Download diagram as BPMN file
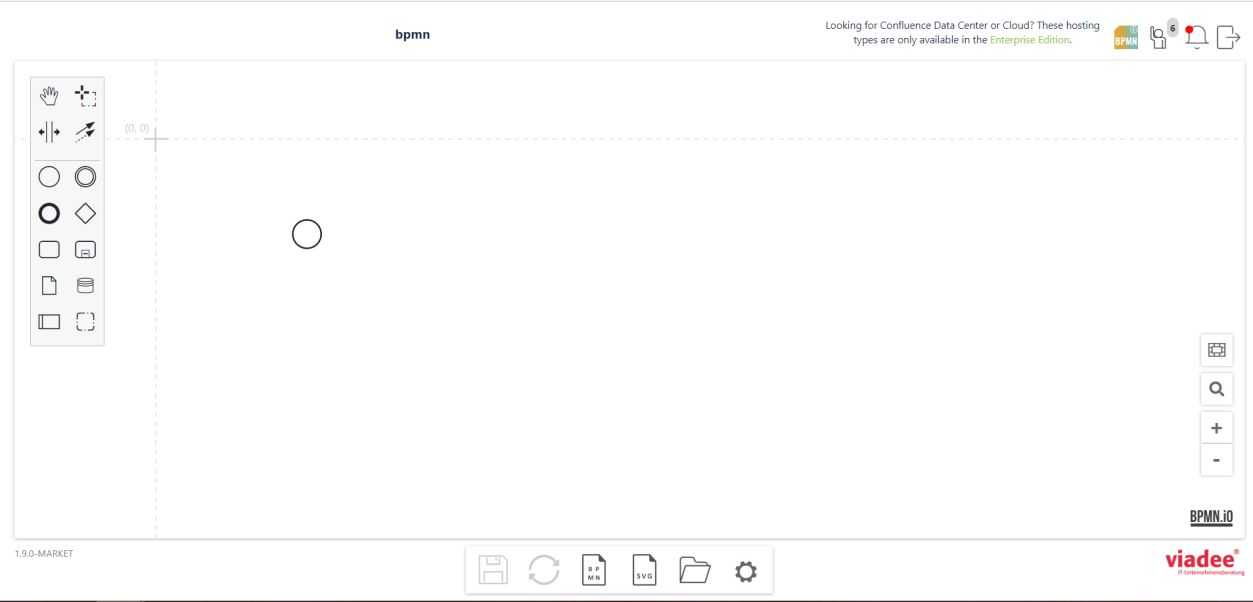 click(595, 571)
